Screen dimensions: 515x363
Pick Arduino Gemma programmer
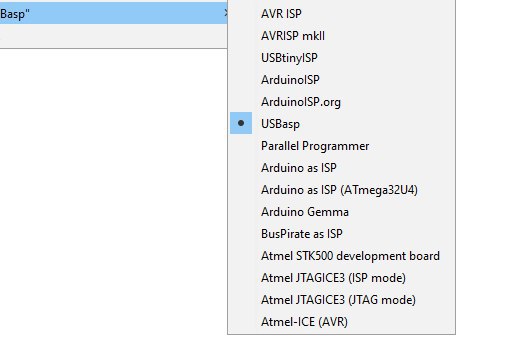(341, 212)
